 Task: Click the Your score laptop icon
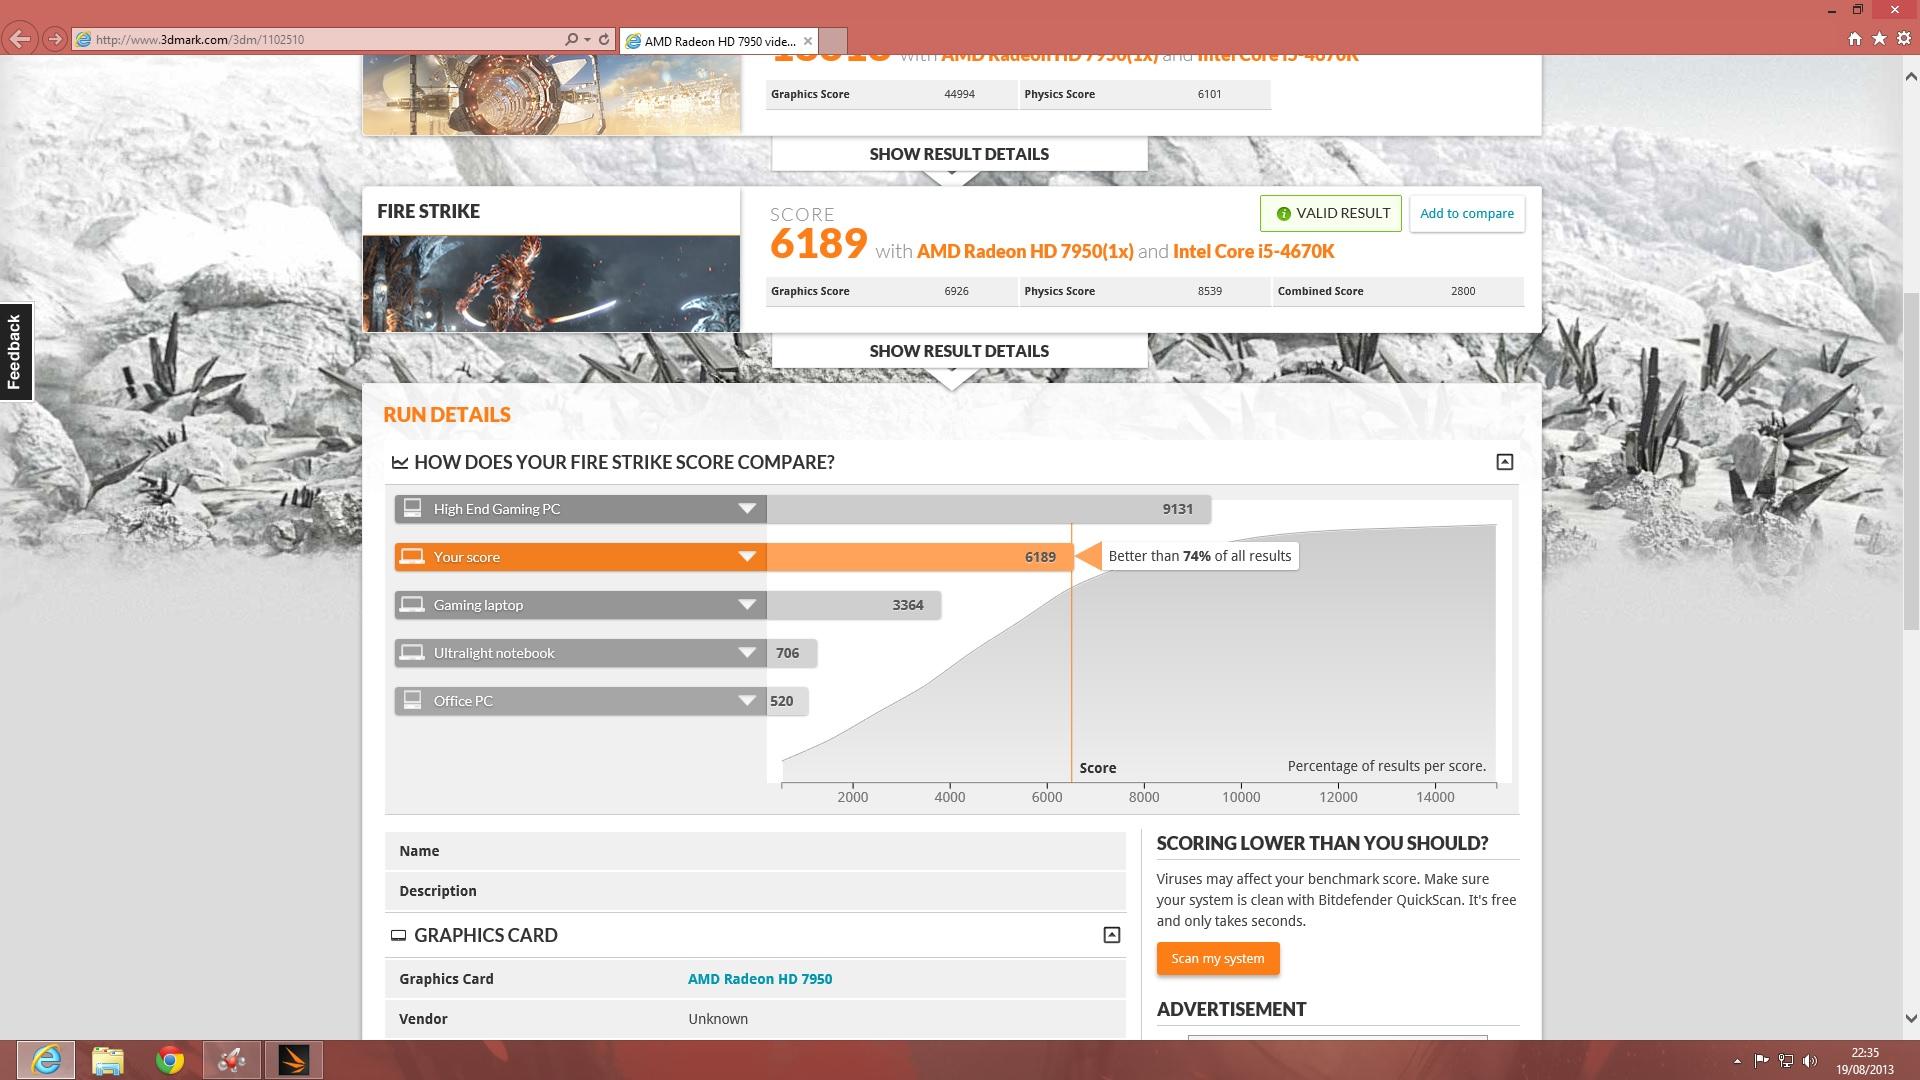(412, 556)
